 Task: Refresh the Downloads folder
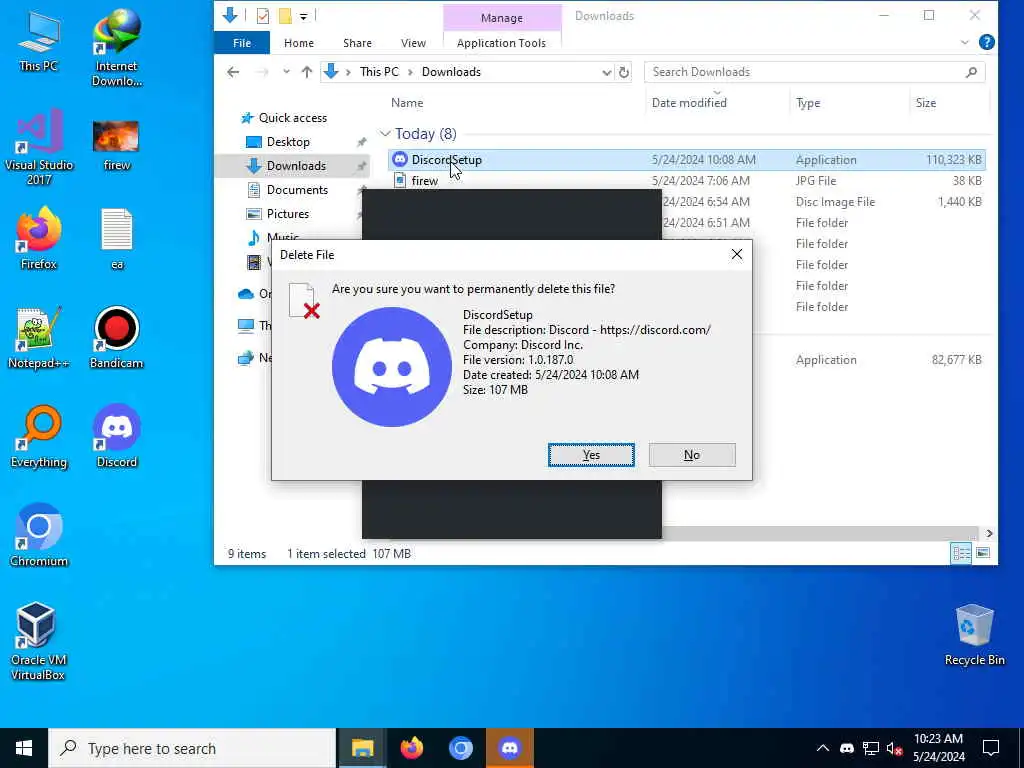coord(624,72)
